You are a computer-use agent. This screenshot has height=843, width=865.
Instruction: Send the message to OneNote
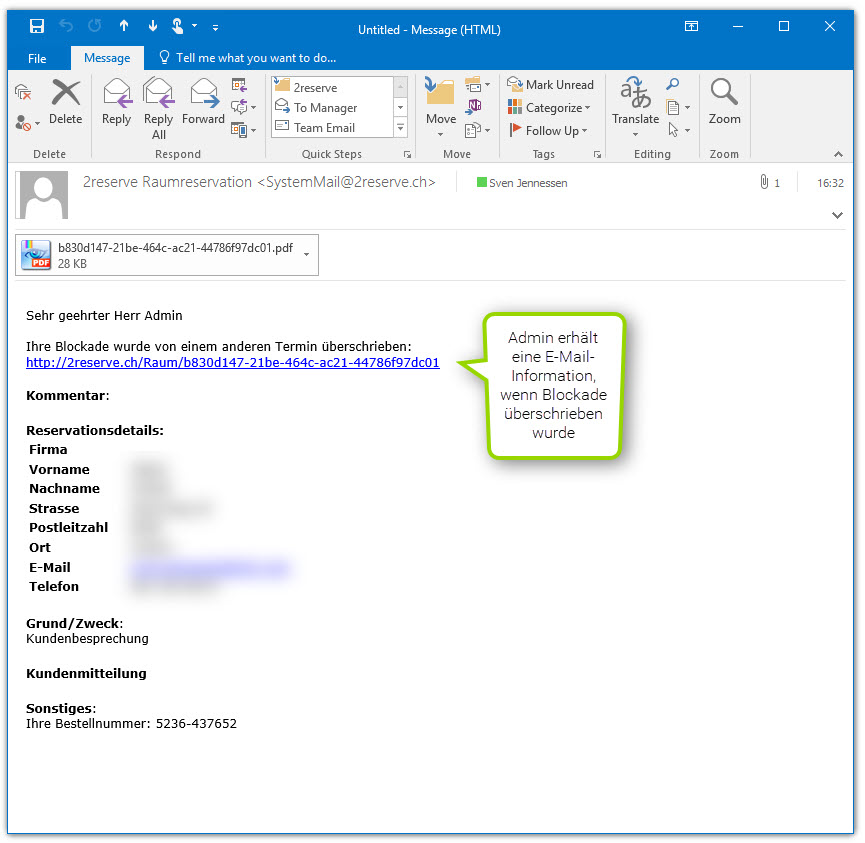[473, 104]
